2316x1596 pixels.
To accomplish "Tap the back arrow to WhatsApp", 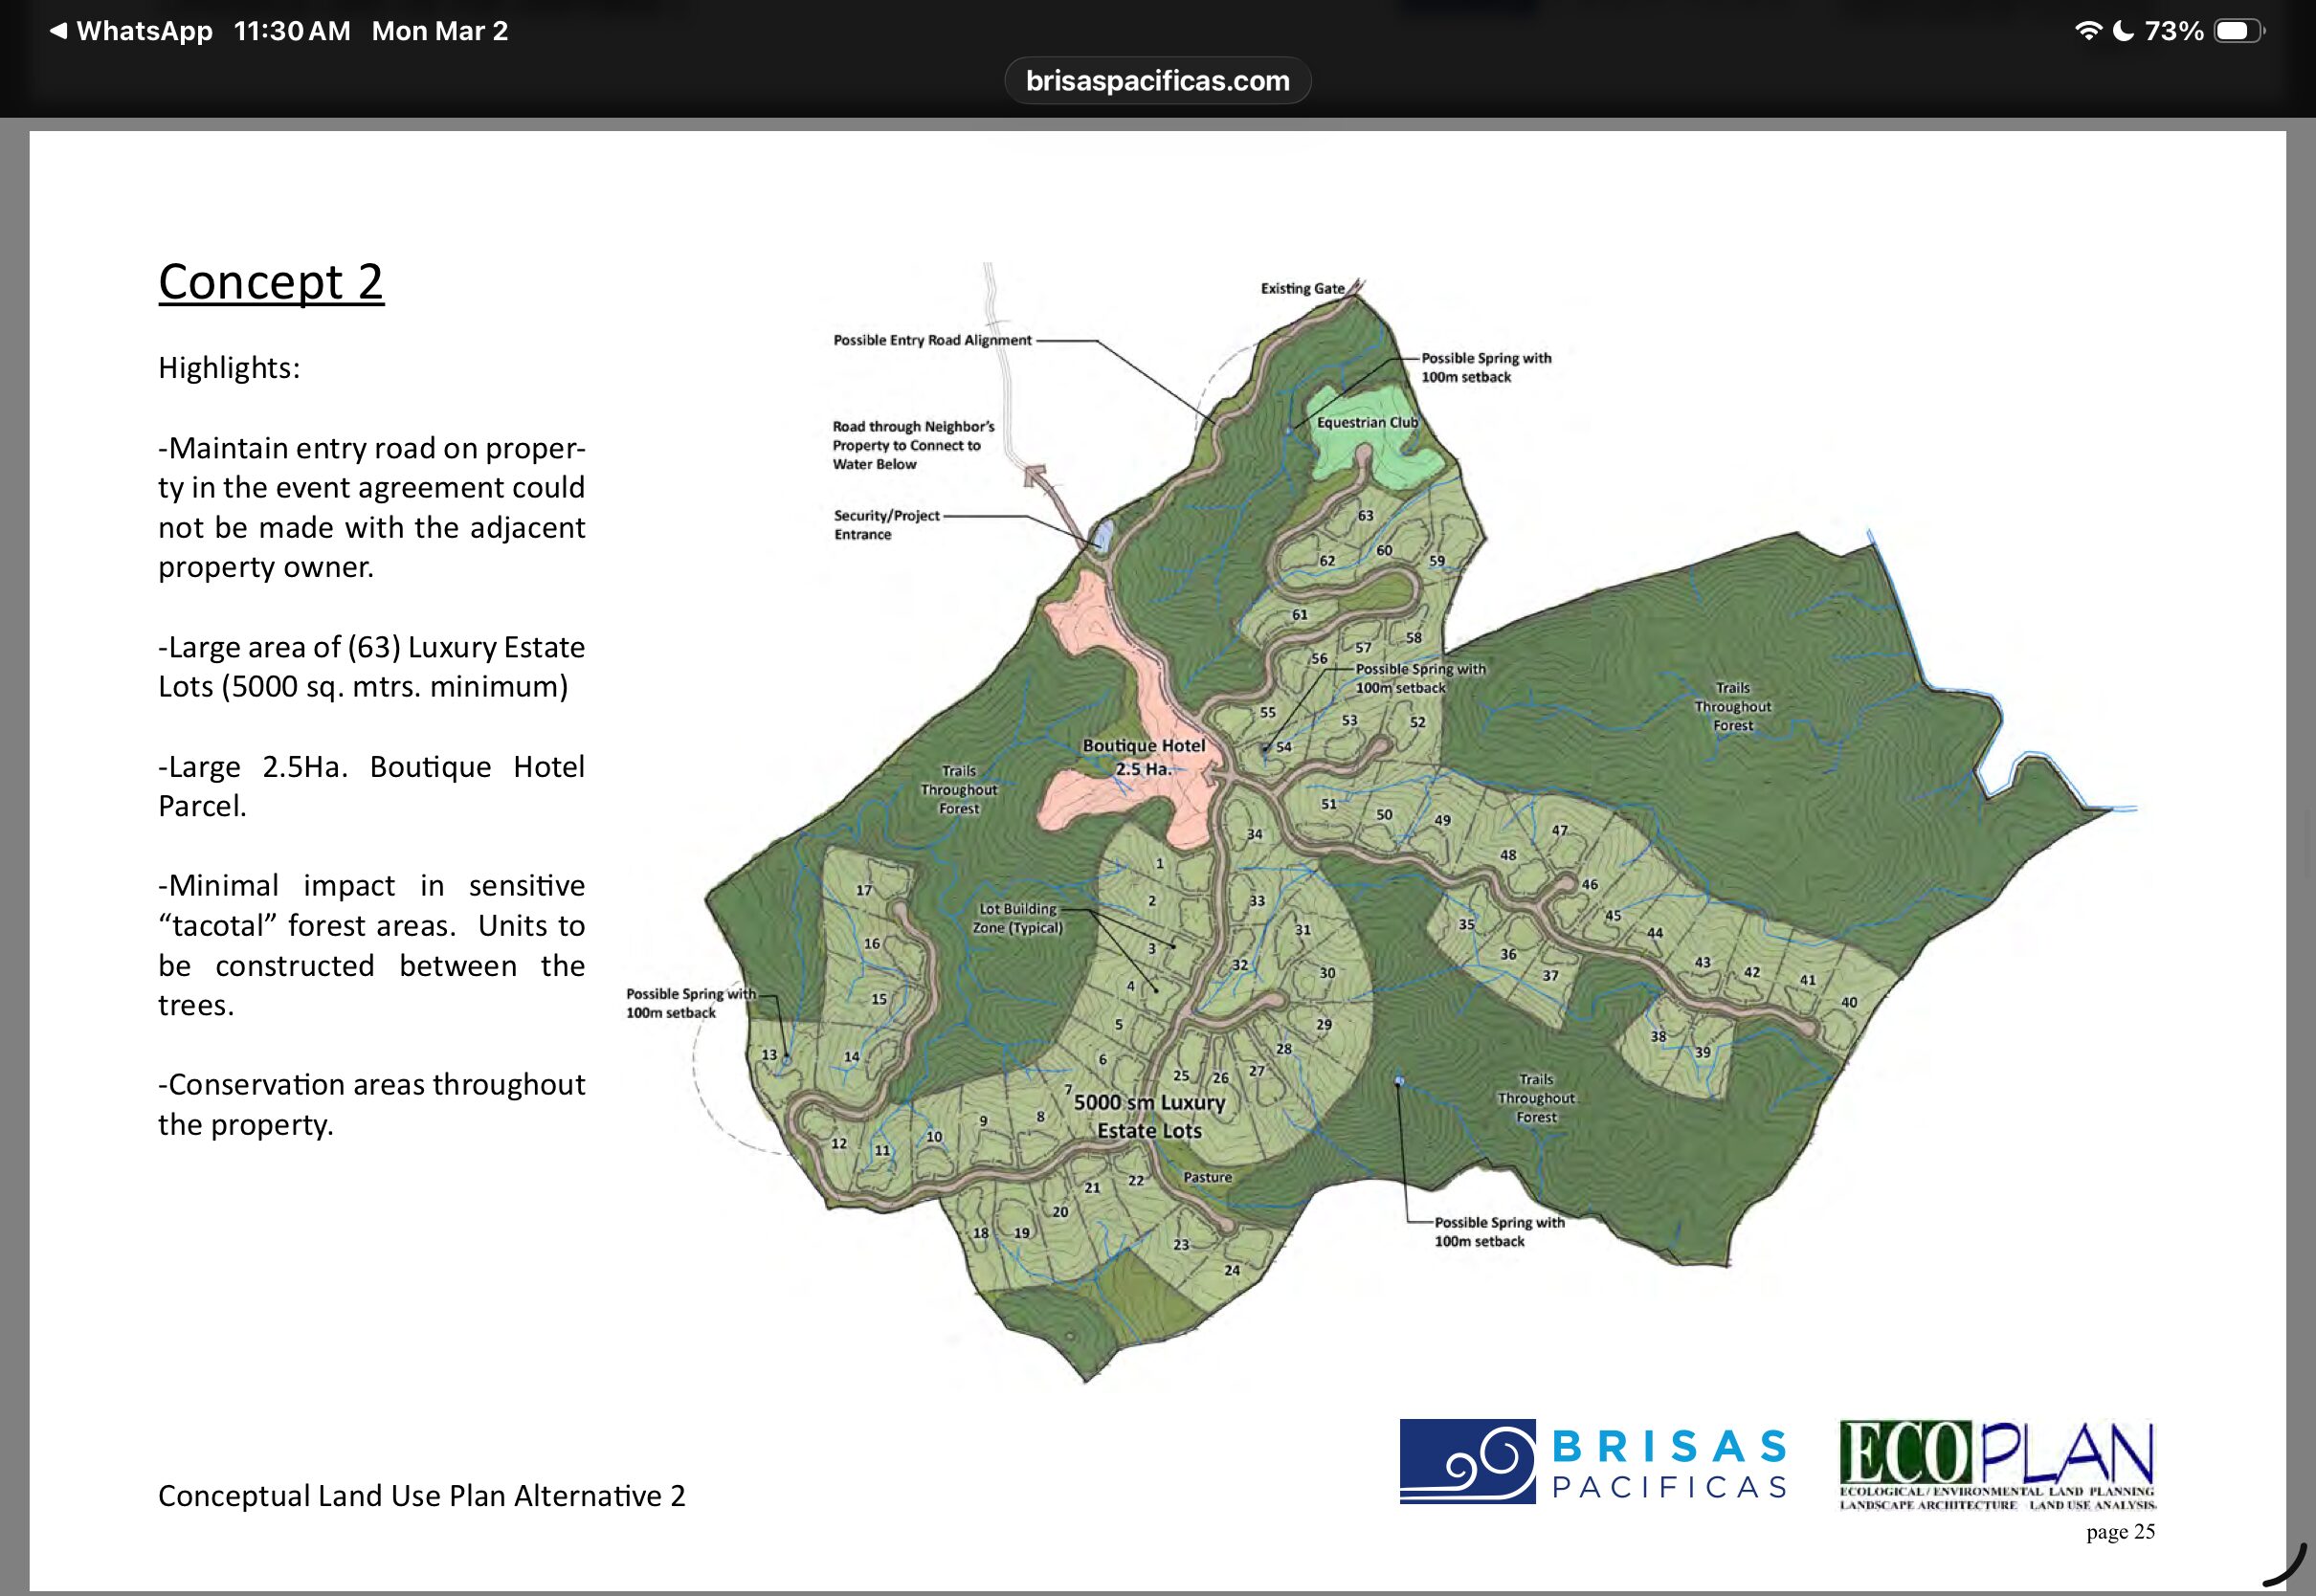I will (x=59, y=31).
